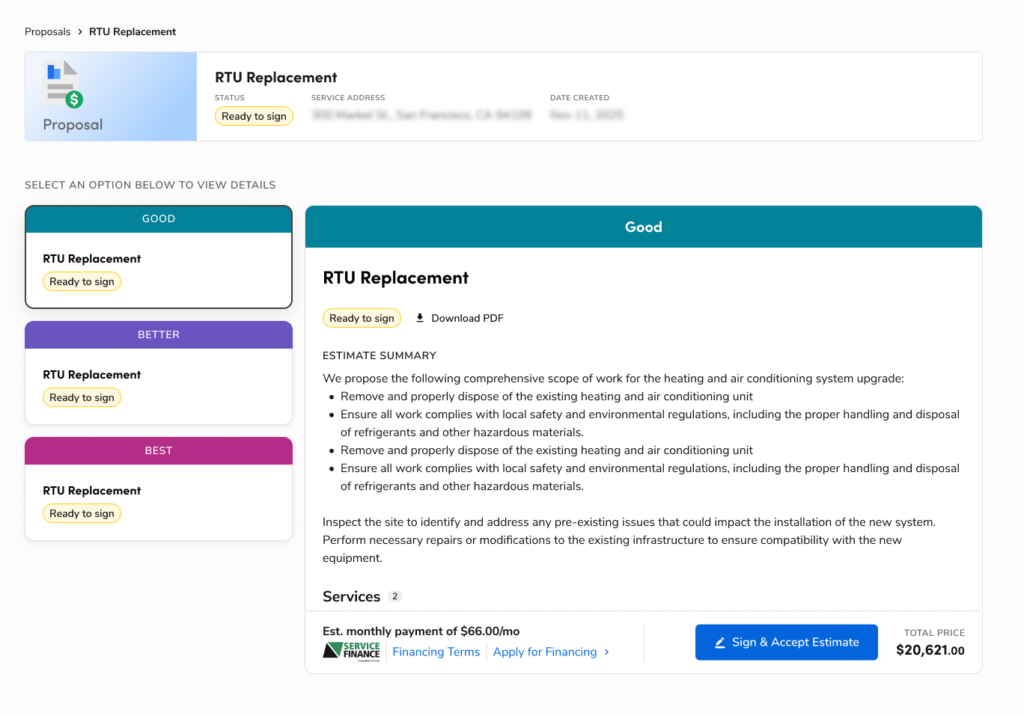The width and height of the screenshot is (1024, 716).
Task: Click the total price $20,621.00
Action: tap(930, 650)
